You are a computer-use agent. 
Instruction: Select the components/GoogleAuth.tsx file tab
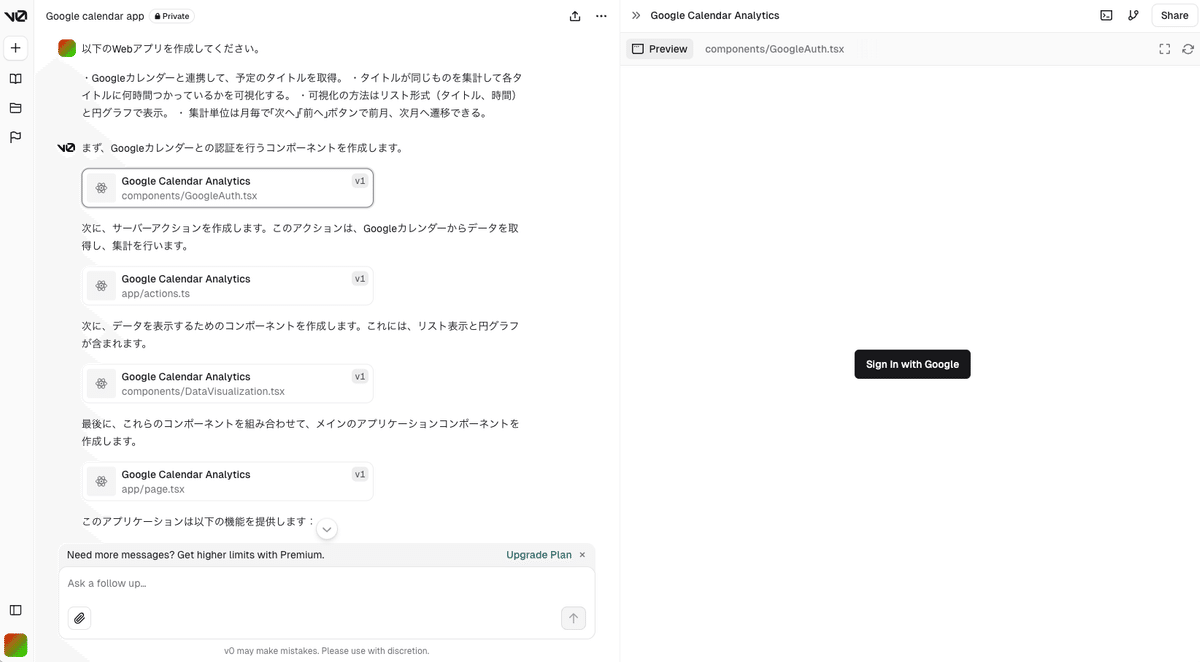pyautogui.click(x=774, y=49)
